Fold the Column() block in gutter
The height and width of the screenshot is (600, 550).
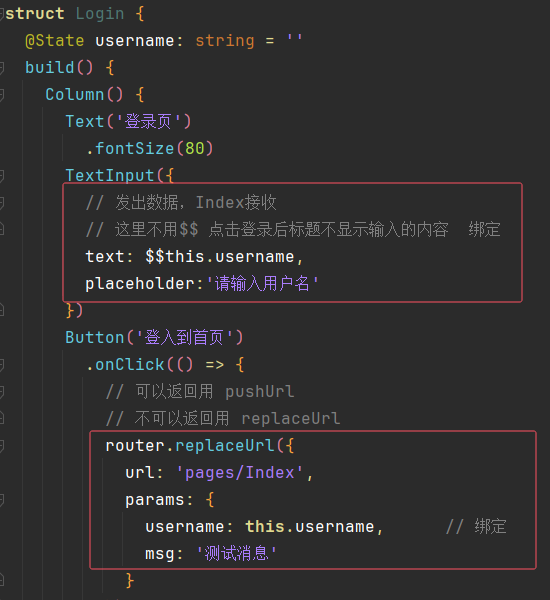click(x=2, y=95)
